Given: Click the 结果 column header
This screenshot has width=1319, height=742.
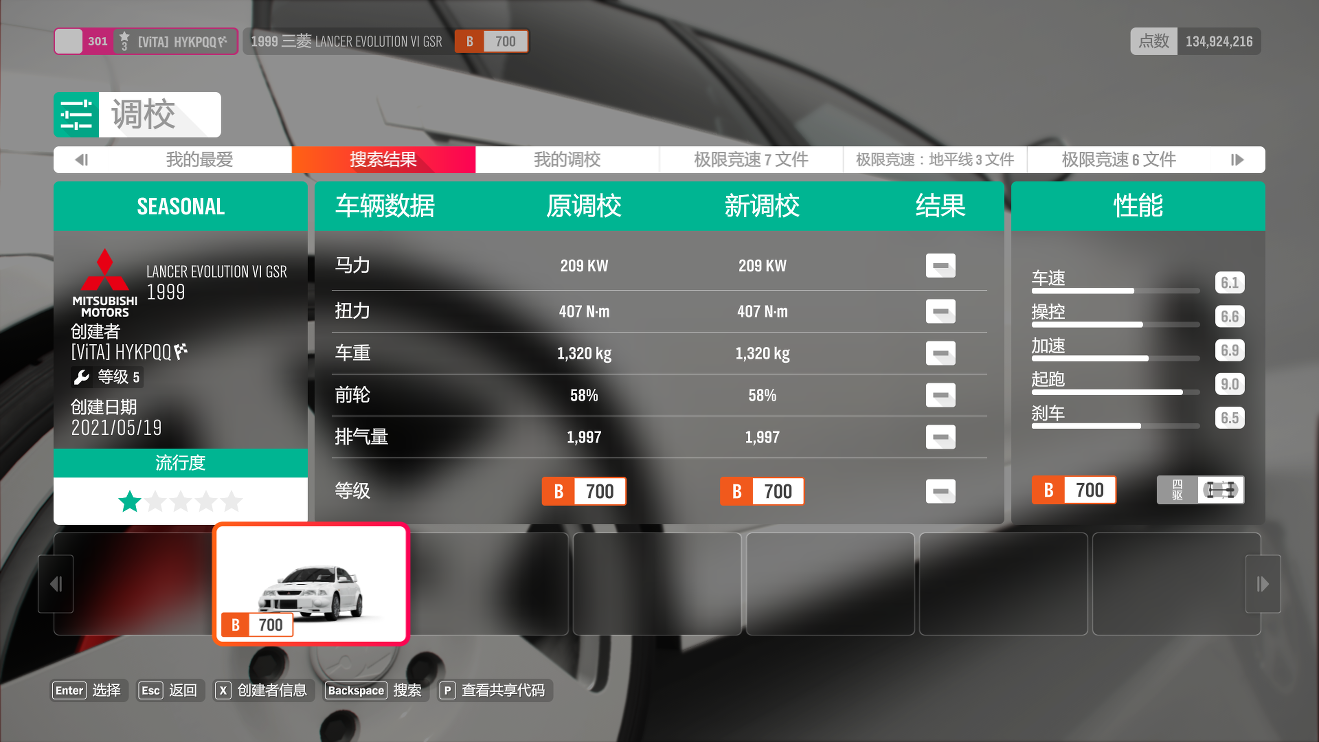Looking at the screenshot, I should pyautogui.click(x=940, y=206).
